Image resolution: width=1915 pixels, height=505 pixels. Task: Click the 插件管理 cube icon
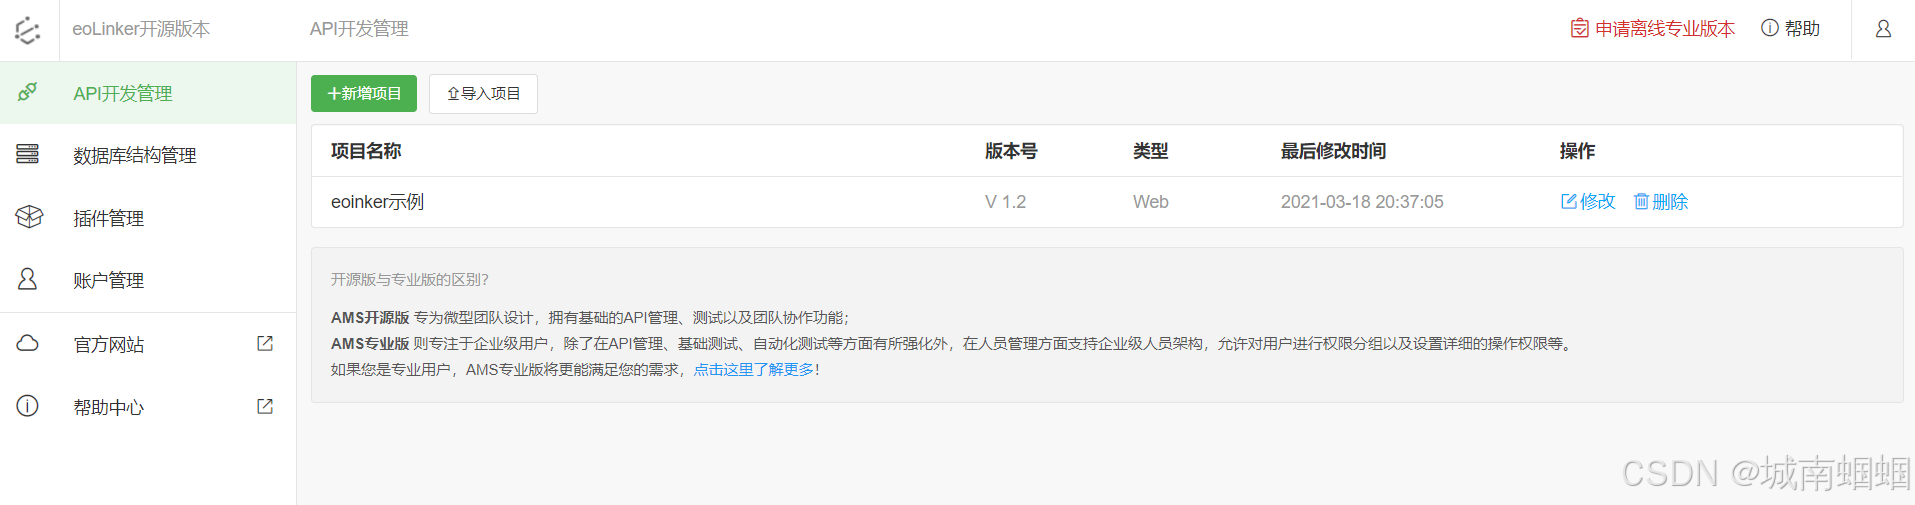tap(29, 216)
